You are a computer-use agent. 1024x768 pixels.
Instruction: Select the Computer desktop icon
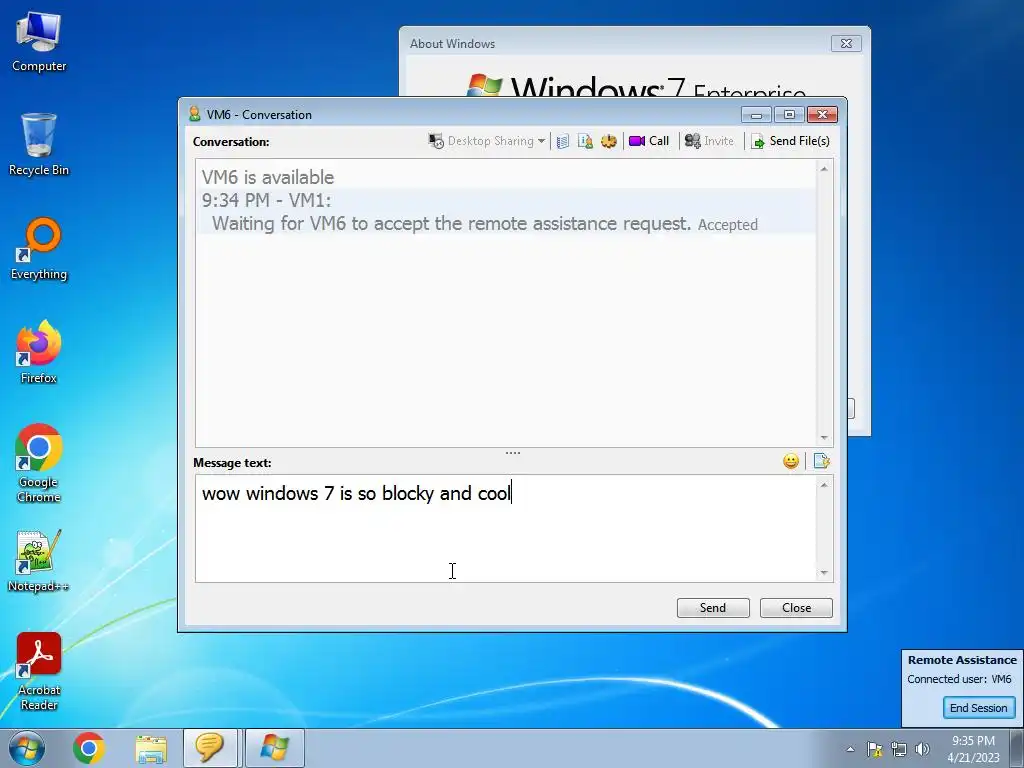39,42
